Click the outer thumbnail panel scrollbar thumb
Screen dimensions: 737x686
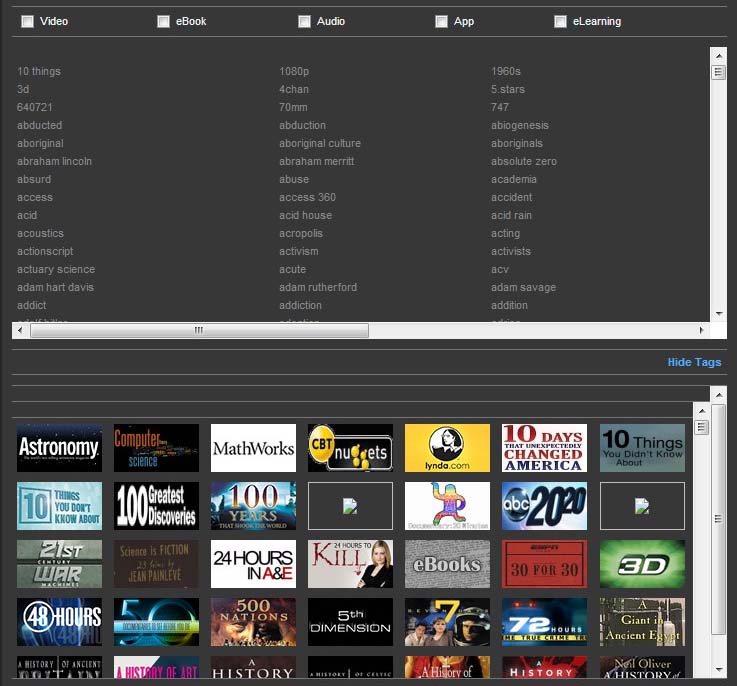point(718,519)
